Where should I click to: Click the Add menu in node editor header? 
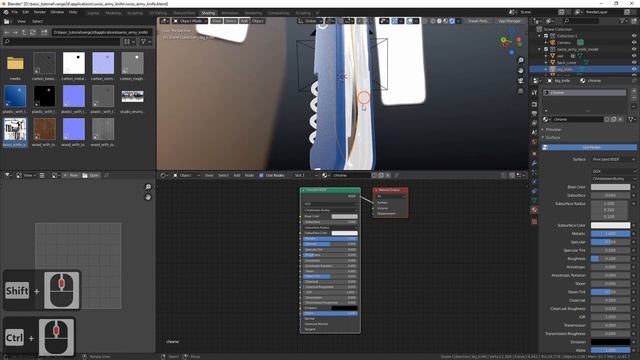(237, 175)
